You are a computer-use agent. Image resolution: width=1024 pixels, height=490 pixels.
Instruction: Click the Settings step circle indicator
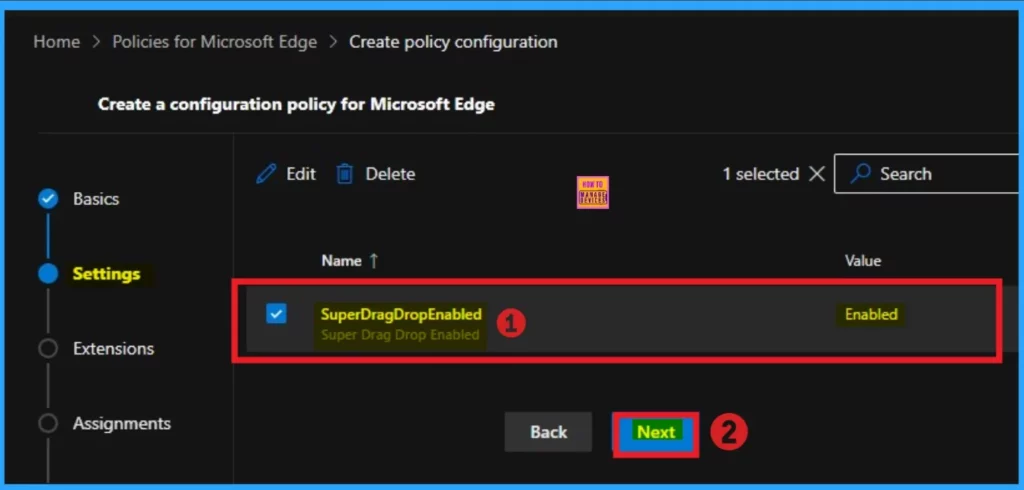click(x=48, y=274)
